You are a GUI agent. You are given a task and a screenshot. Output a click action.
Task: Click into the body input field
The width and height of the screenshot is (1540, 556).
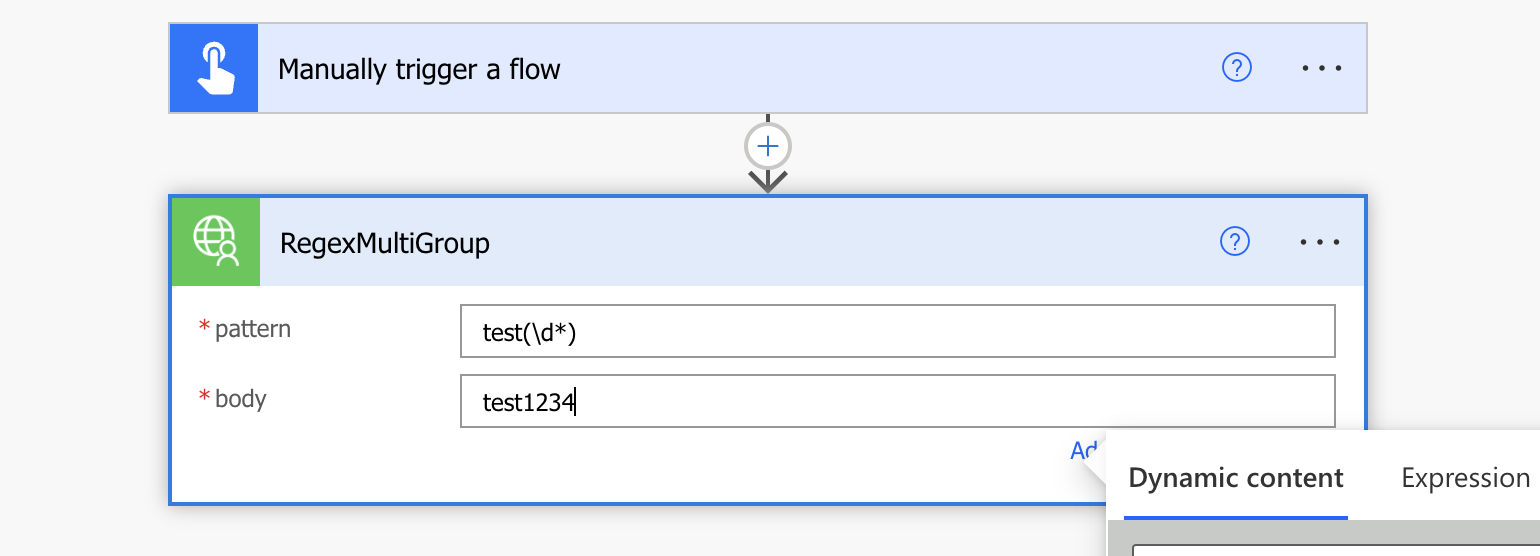click(x=897, y=401)
